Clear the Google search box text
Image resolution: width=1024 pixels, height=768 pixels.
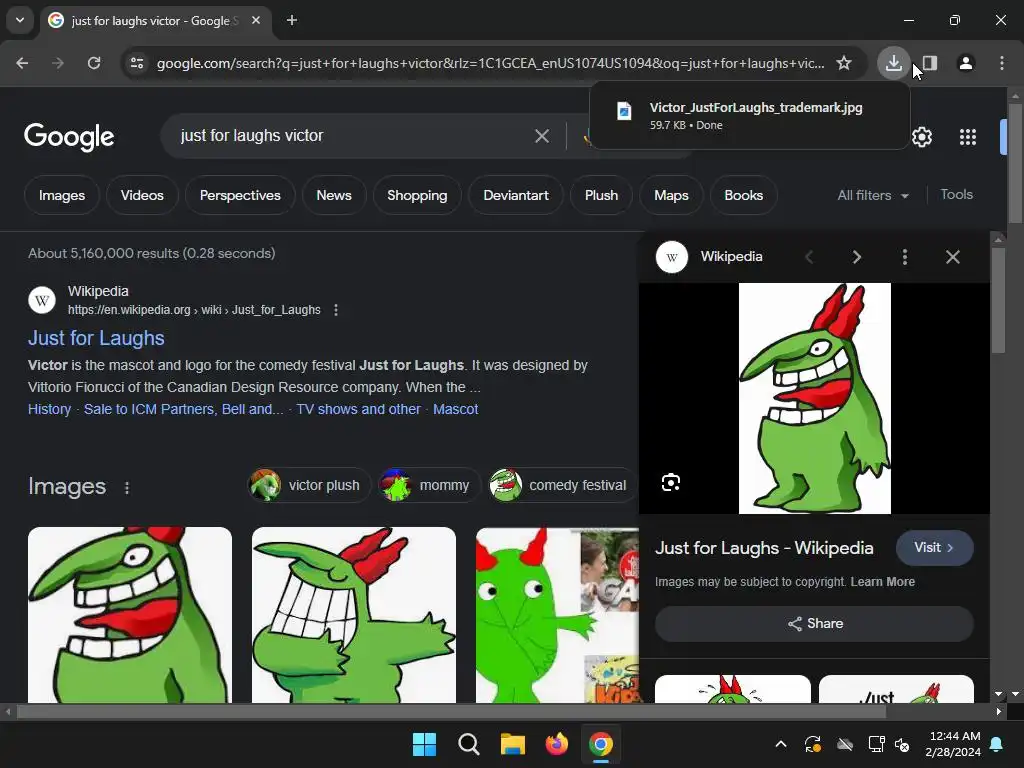click(541, 136)
